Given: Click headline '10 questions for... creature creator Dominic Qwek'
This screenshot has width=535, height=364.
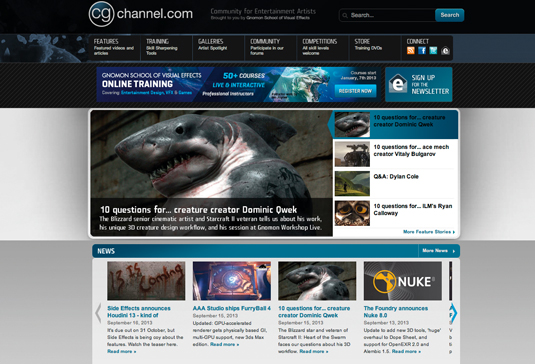Looking at the screenshot, I should click(199, 209).
